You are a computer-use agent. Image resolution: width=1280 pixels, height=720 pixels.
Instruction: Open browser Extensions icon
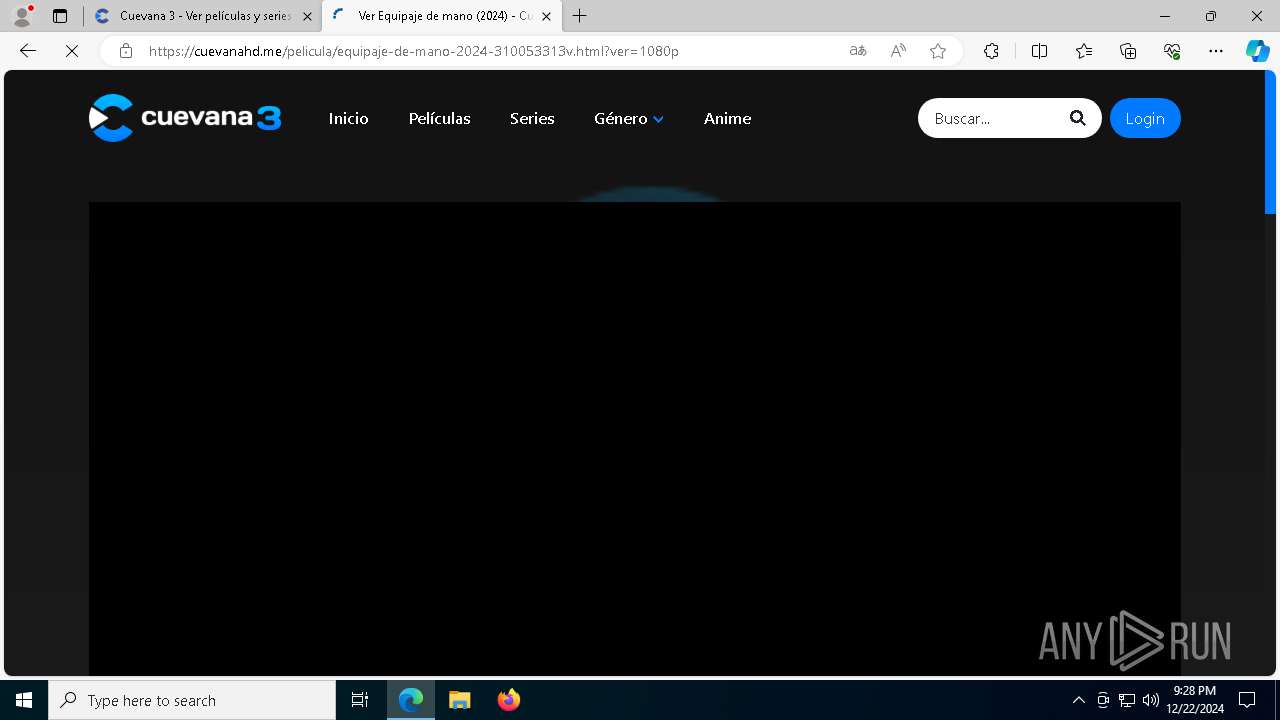991,51
